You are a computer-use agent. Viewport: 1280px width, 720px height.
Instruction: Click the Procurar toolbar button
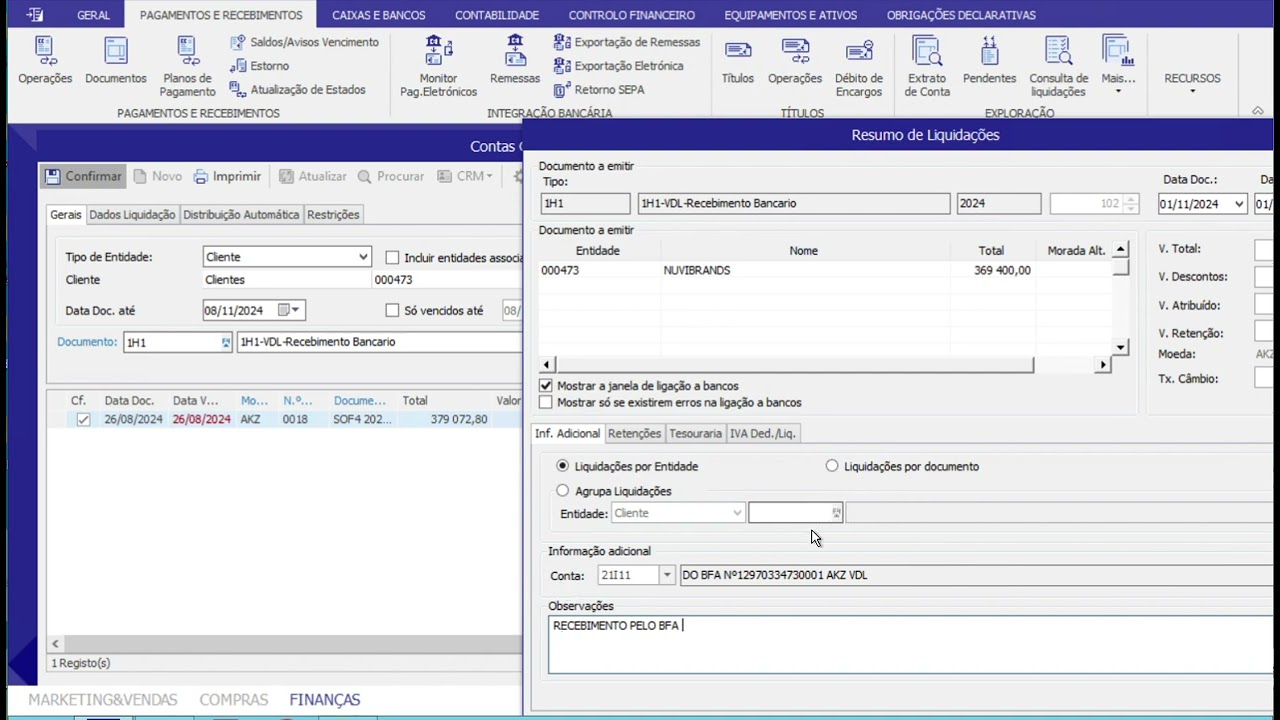[391, 176]
